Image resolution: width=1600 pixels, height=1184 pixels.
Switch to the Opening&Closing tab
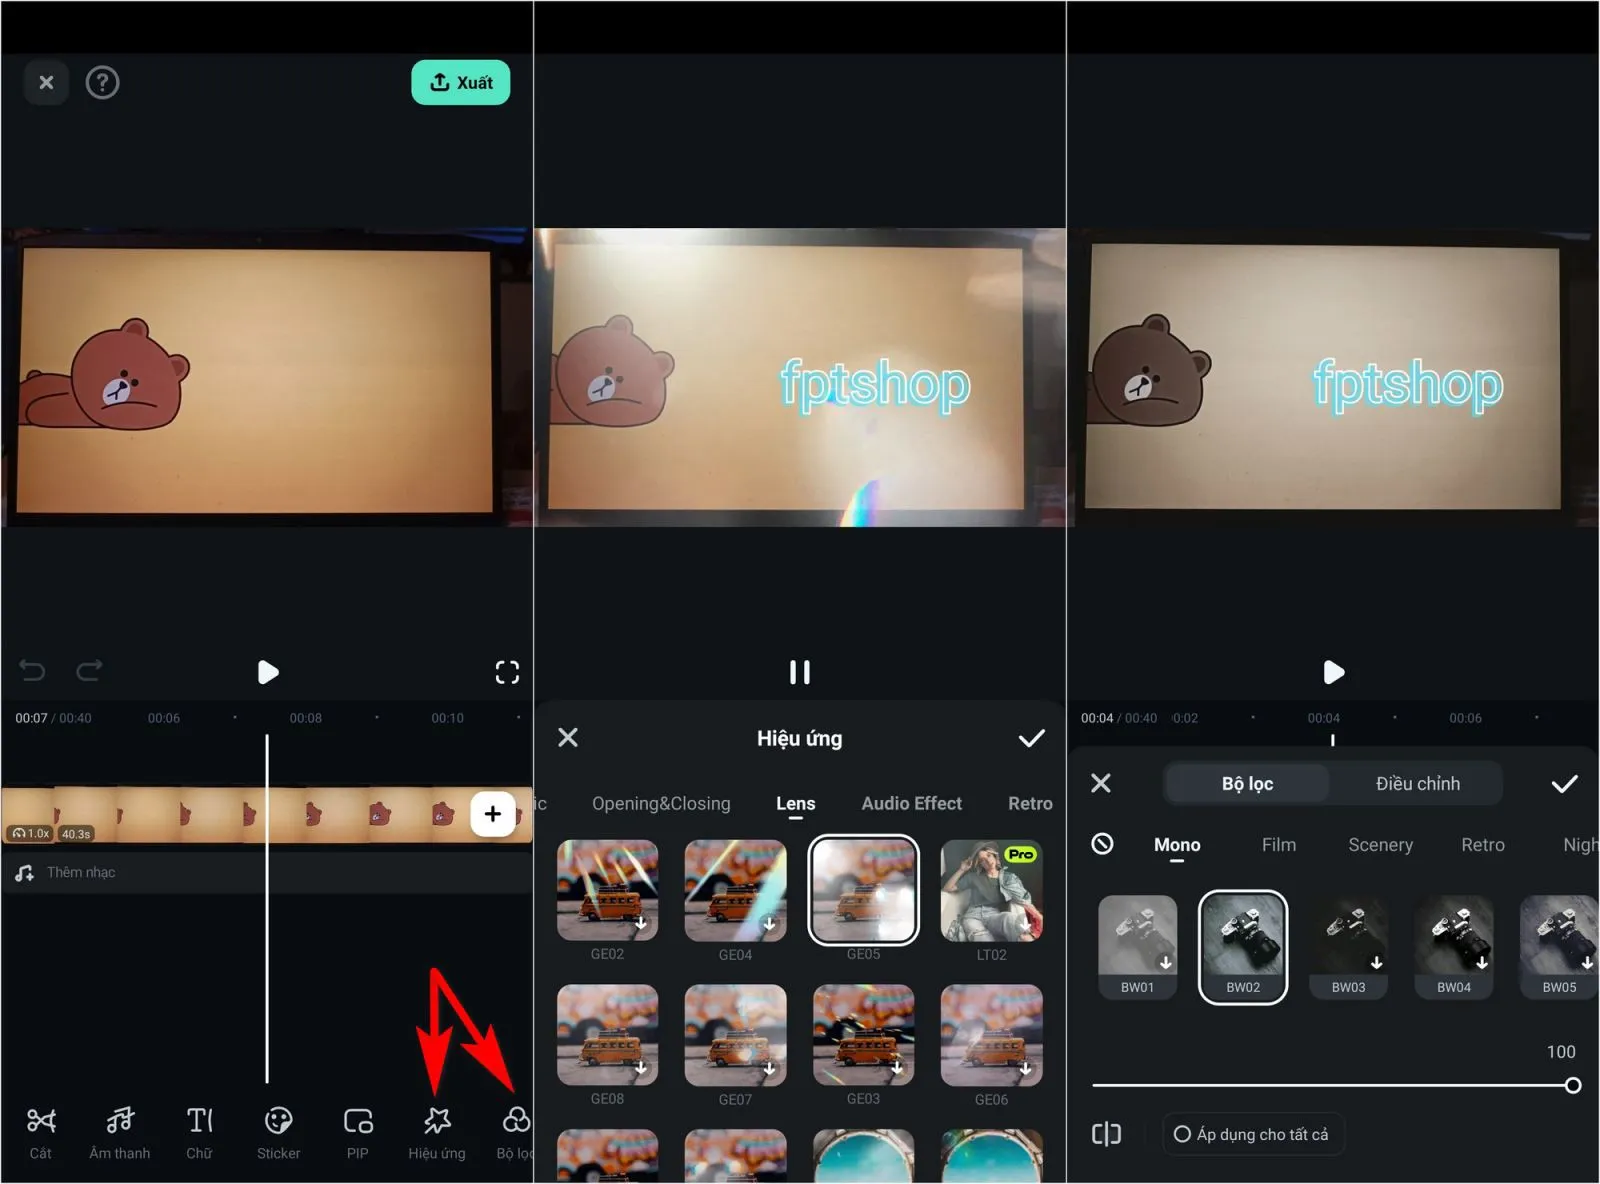(661, 804)
